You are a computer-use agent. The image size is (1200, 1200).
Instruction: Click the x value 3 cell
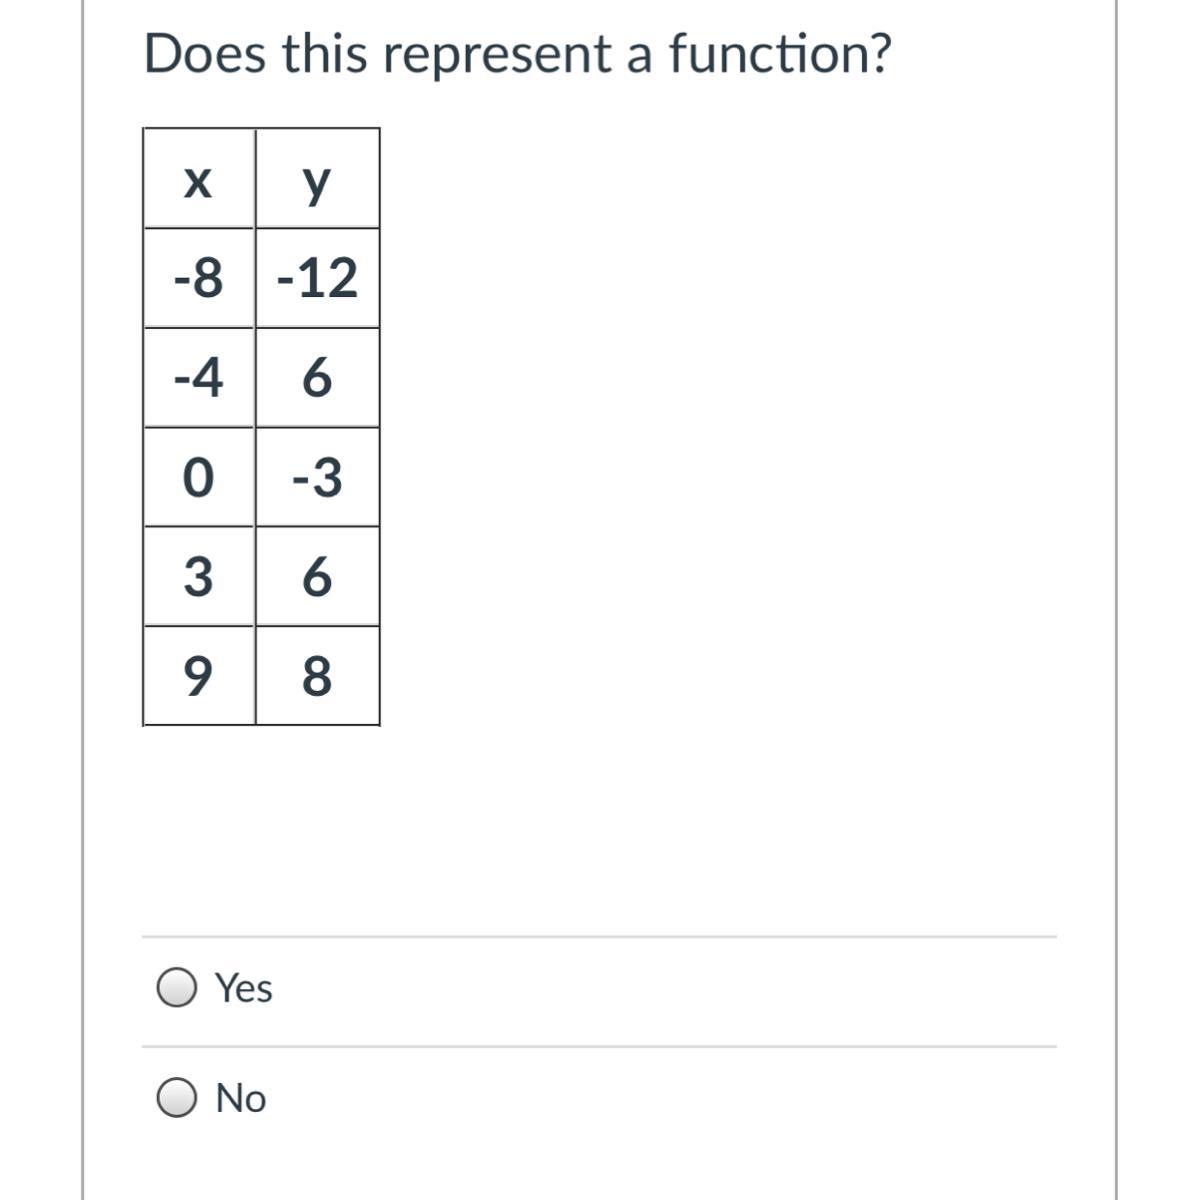click(x=199, y=577)
